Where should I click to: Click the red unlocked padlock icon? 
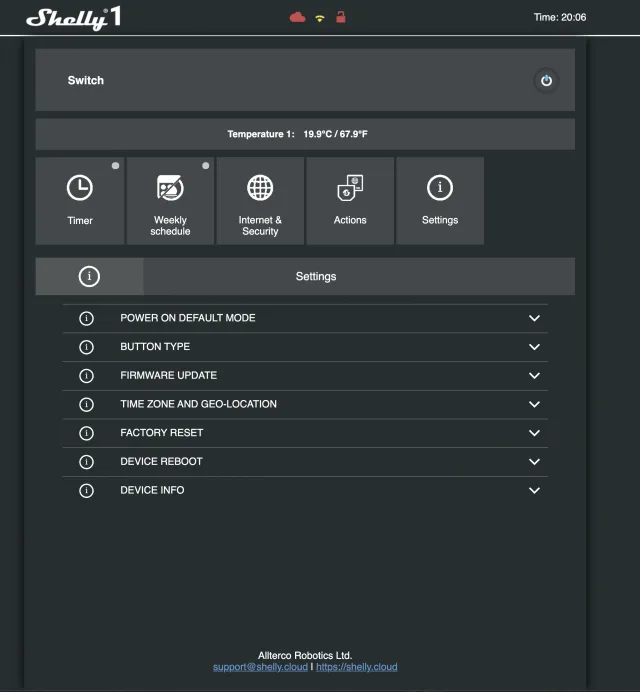pyautogui.click(x=341, y=17)
